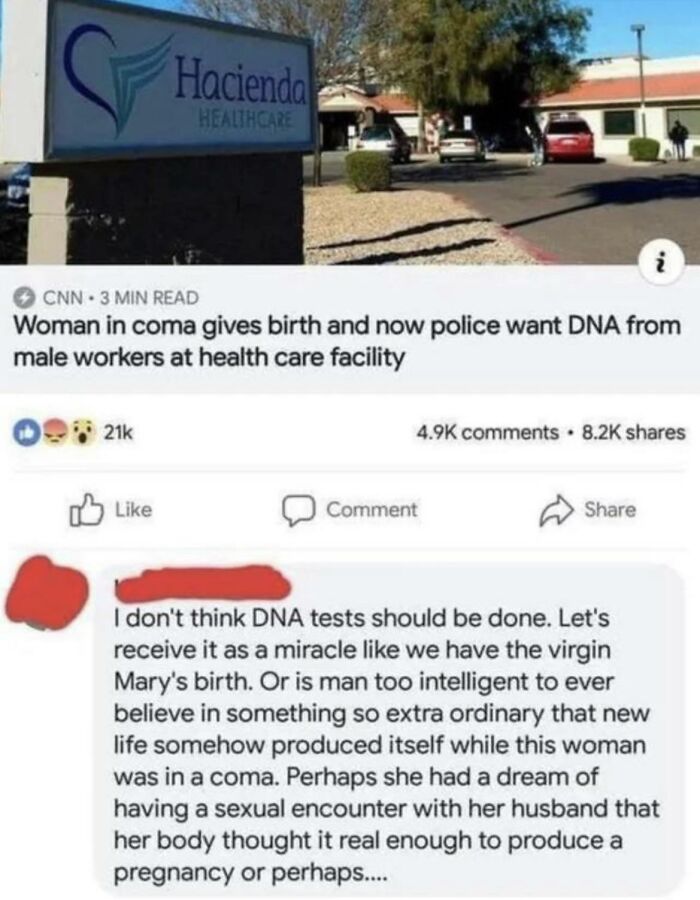Image resolution: width=700 pixels, height=900 pixels.
Task: Click the CNN 3 min read source label
Action: click(120, 298)
